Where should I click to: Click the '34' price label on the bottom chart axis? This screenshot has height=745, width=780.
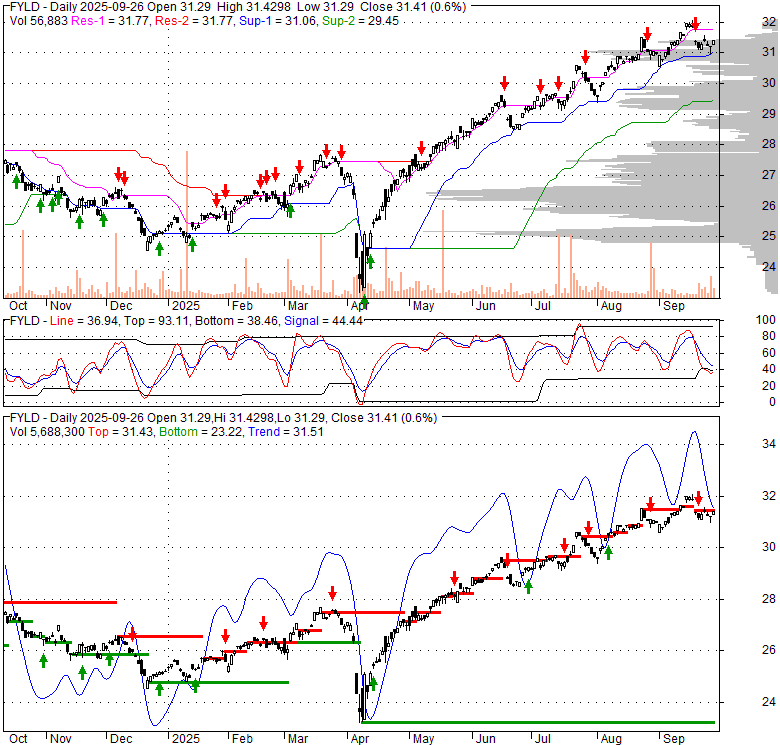point(769,443)
